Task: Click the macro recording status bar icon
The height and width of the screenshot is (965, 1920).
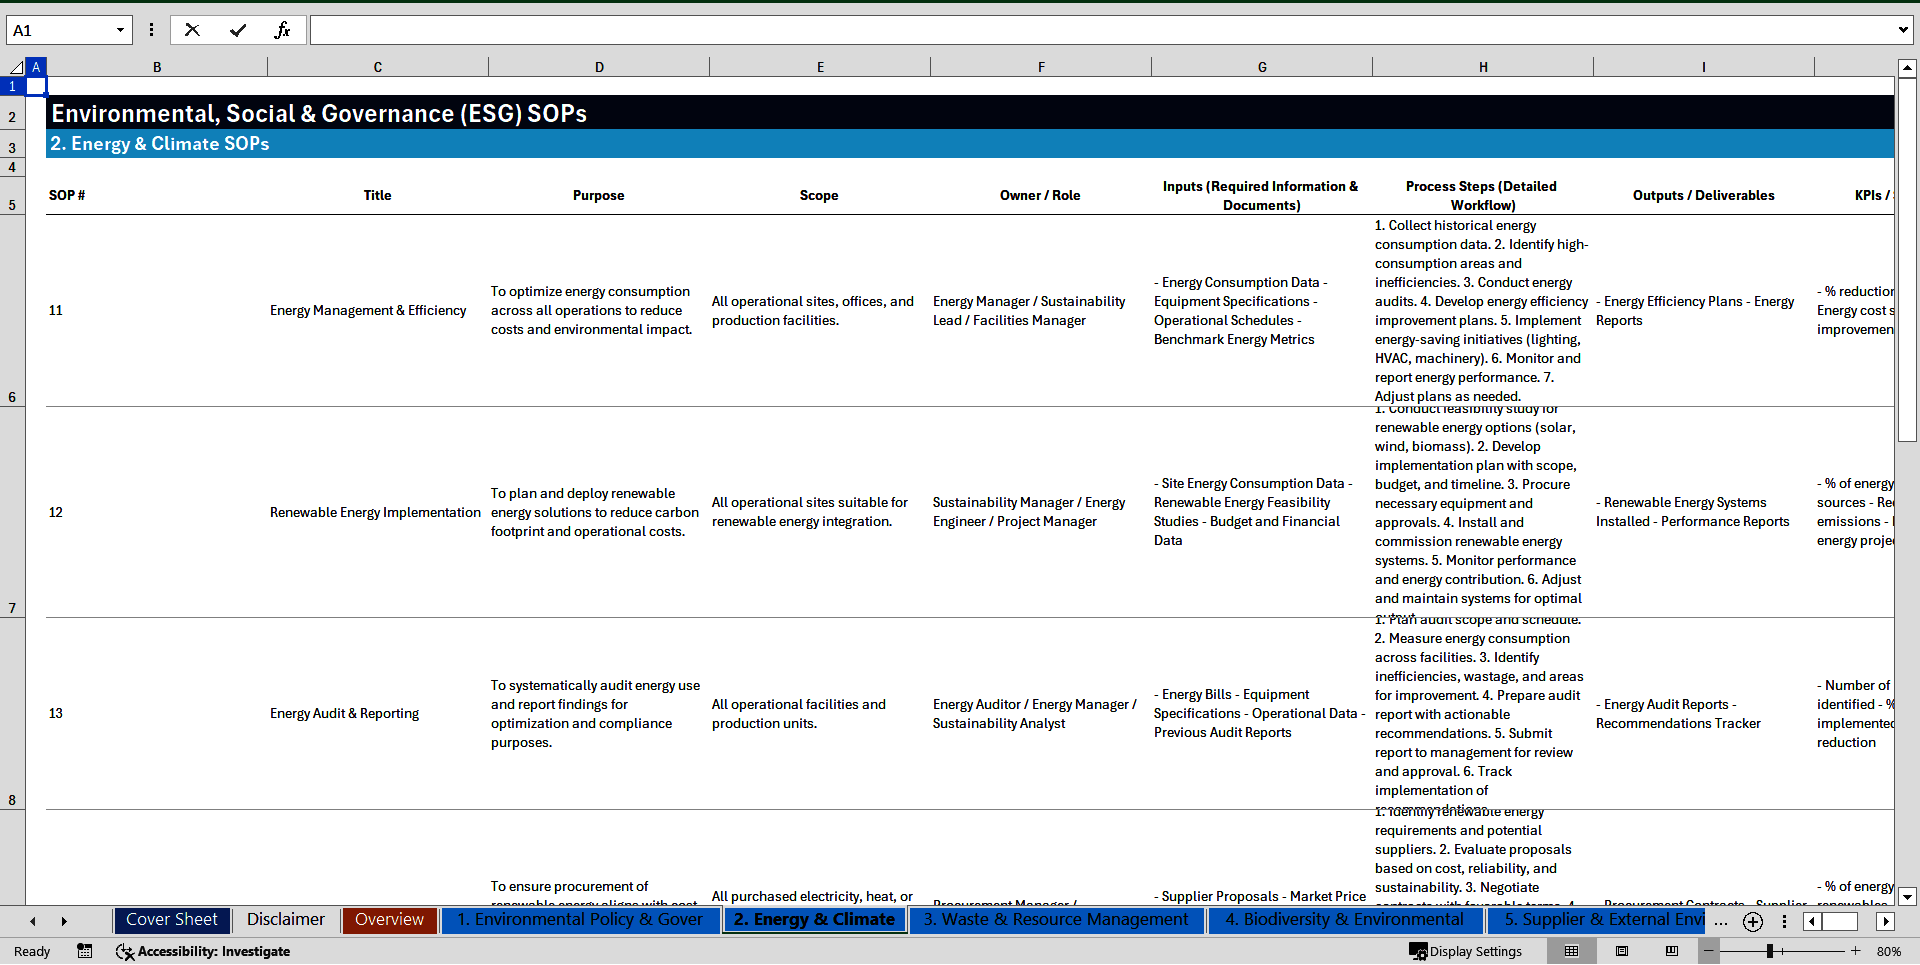Action: (x=85, y=951)
